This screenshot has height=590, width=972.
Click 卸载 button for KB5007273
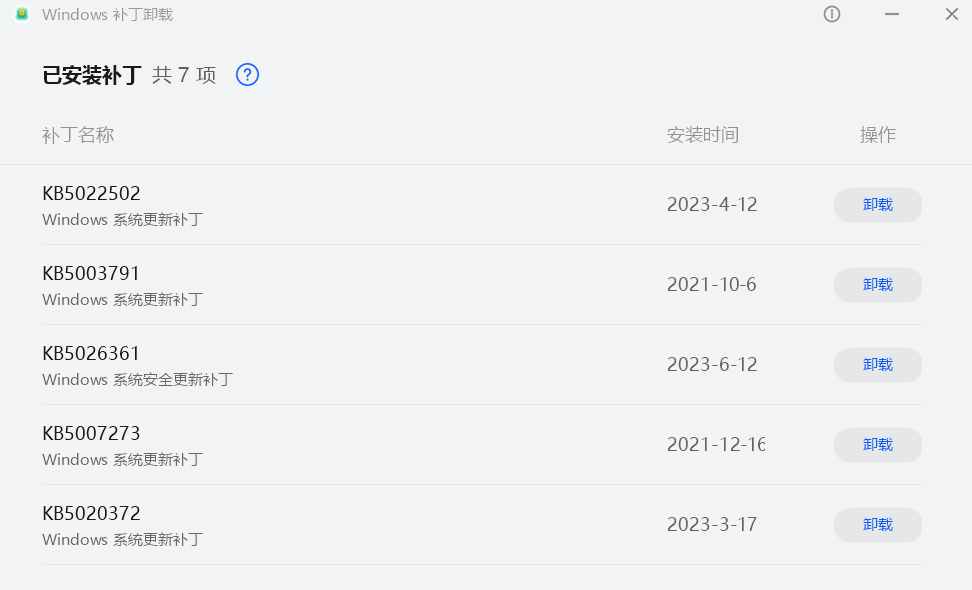(x=877, y=445)
